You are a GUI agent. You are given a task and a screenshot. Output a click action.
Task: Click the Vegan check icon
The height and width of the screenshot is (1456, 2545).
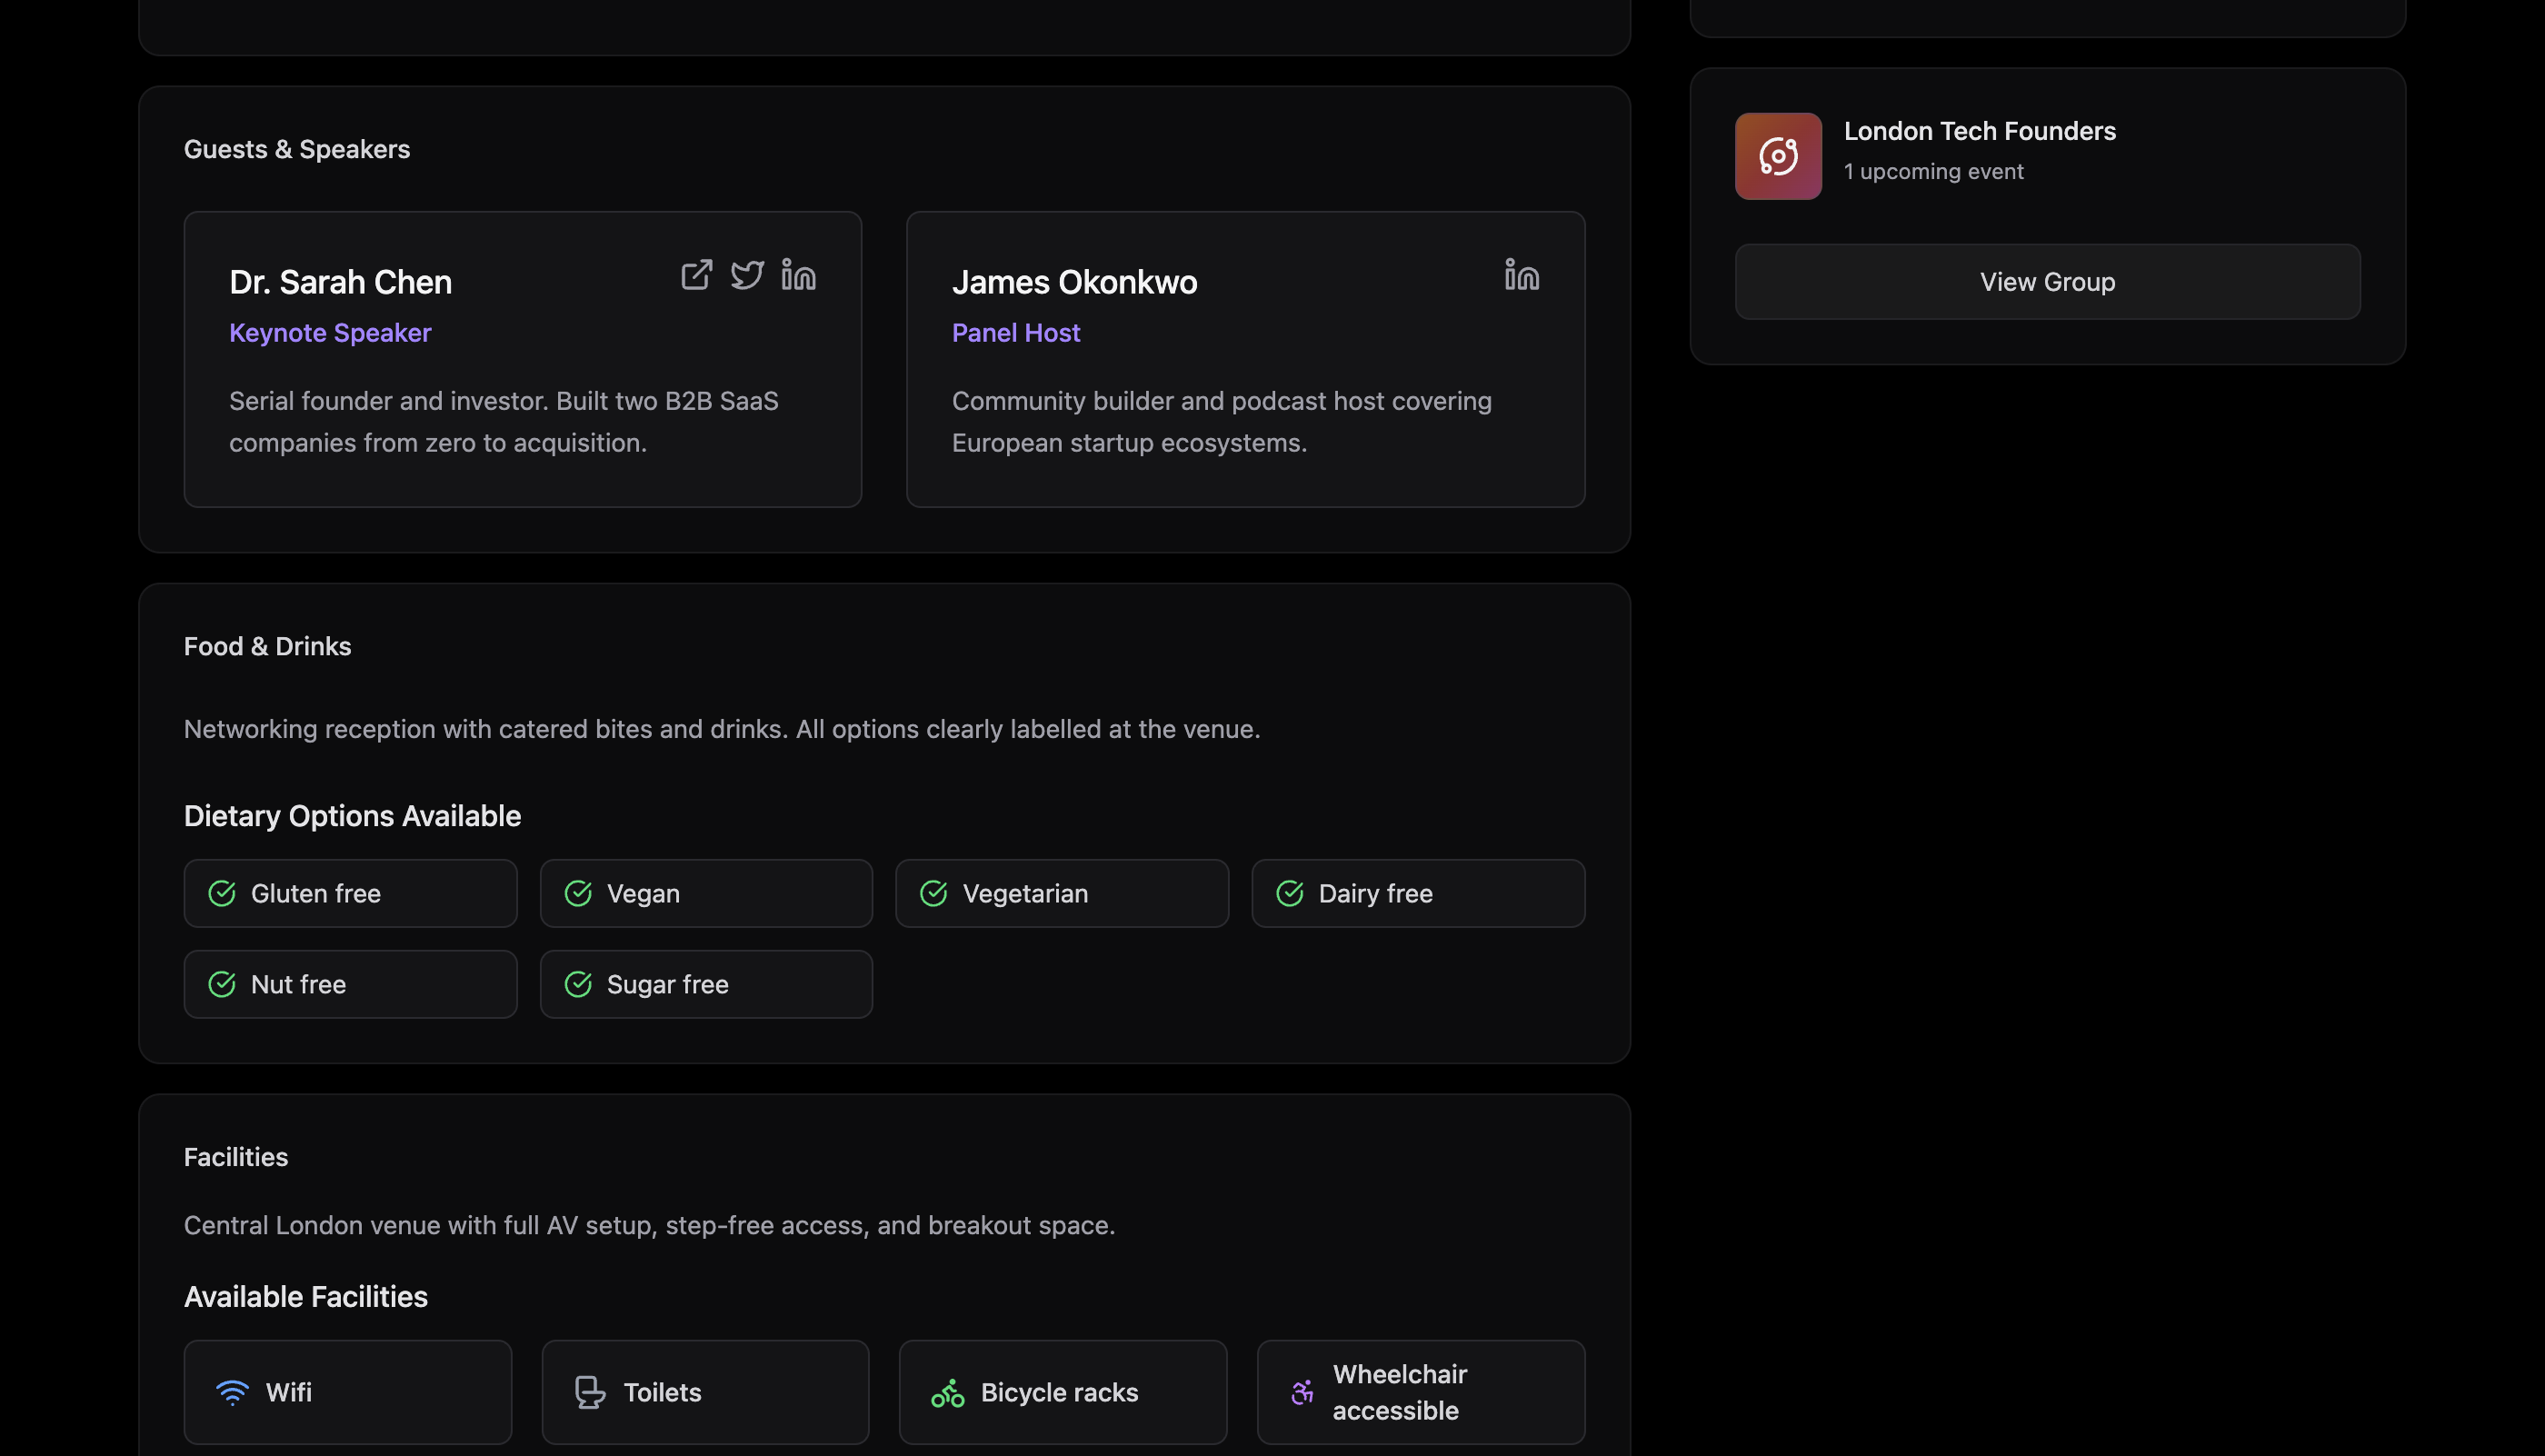[x=578, y=893]
